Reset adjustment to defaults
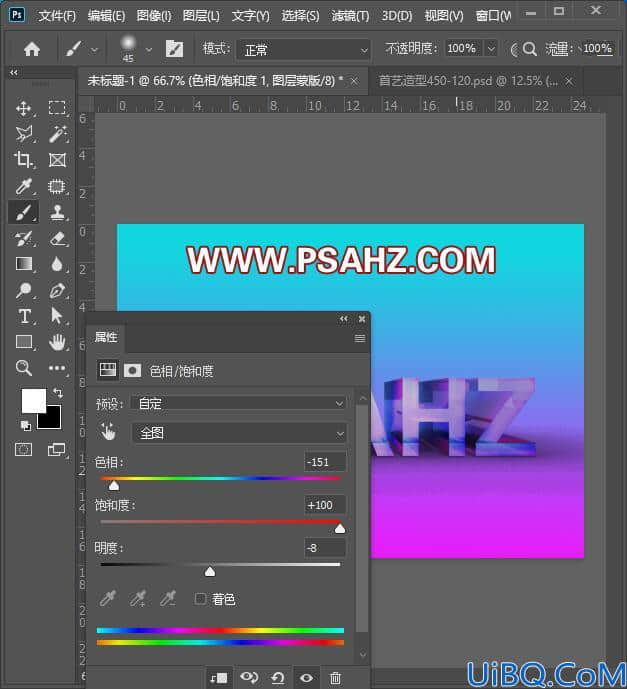Screen dimensions: 627x689 tap(278, 678)
